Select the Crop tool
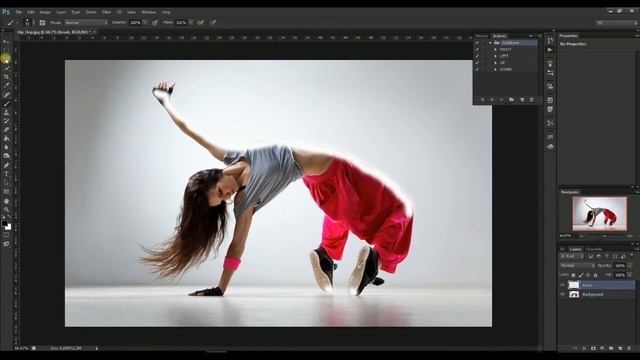This screenshot has width=640, height=360. point(6,76)
